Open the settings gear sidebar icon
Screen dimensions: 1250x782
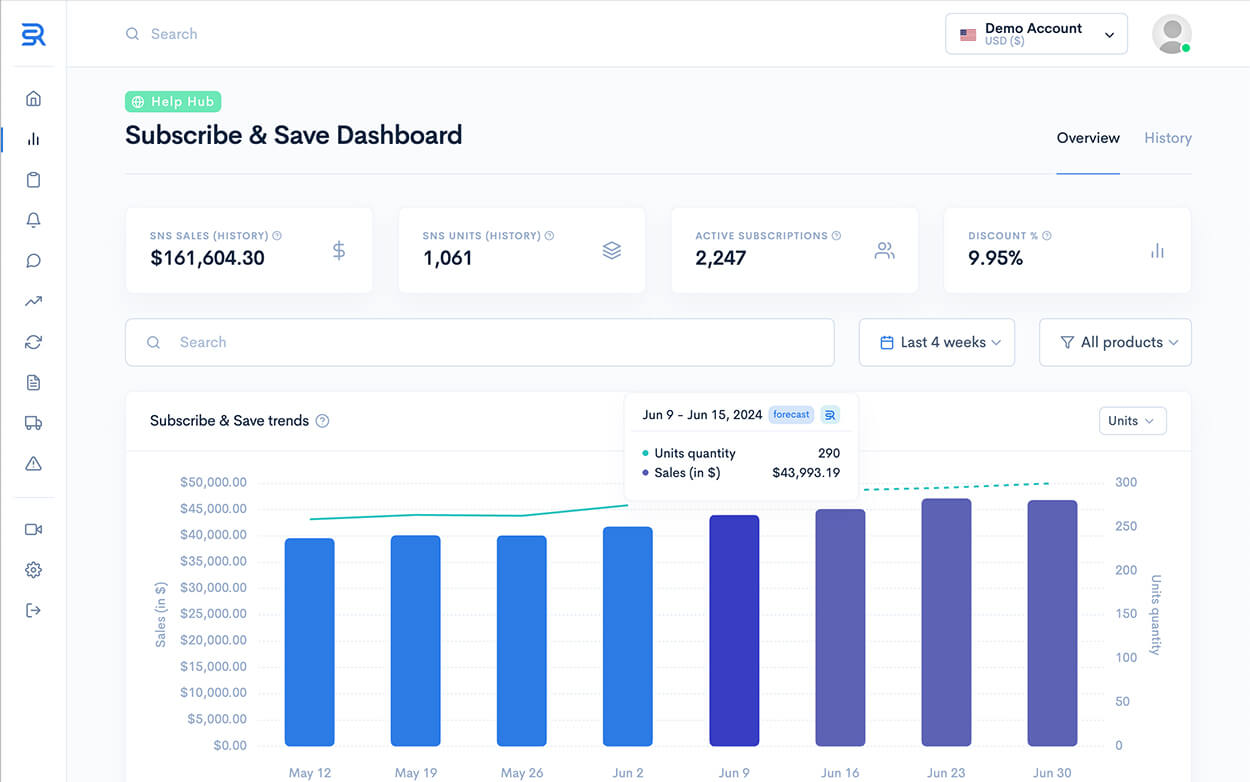[33, 570]
